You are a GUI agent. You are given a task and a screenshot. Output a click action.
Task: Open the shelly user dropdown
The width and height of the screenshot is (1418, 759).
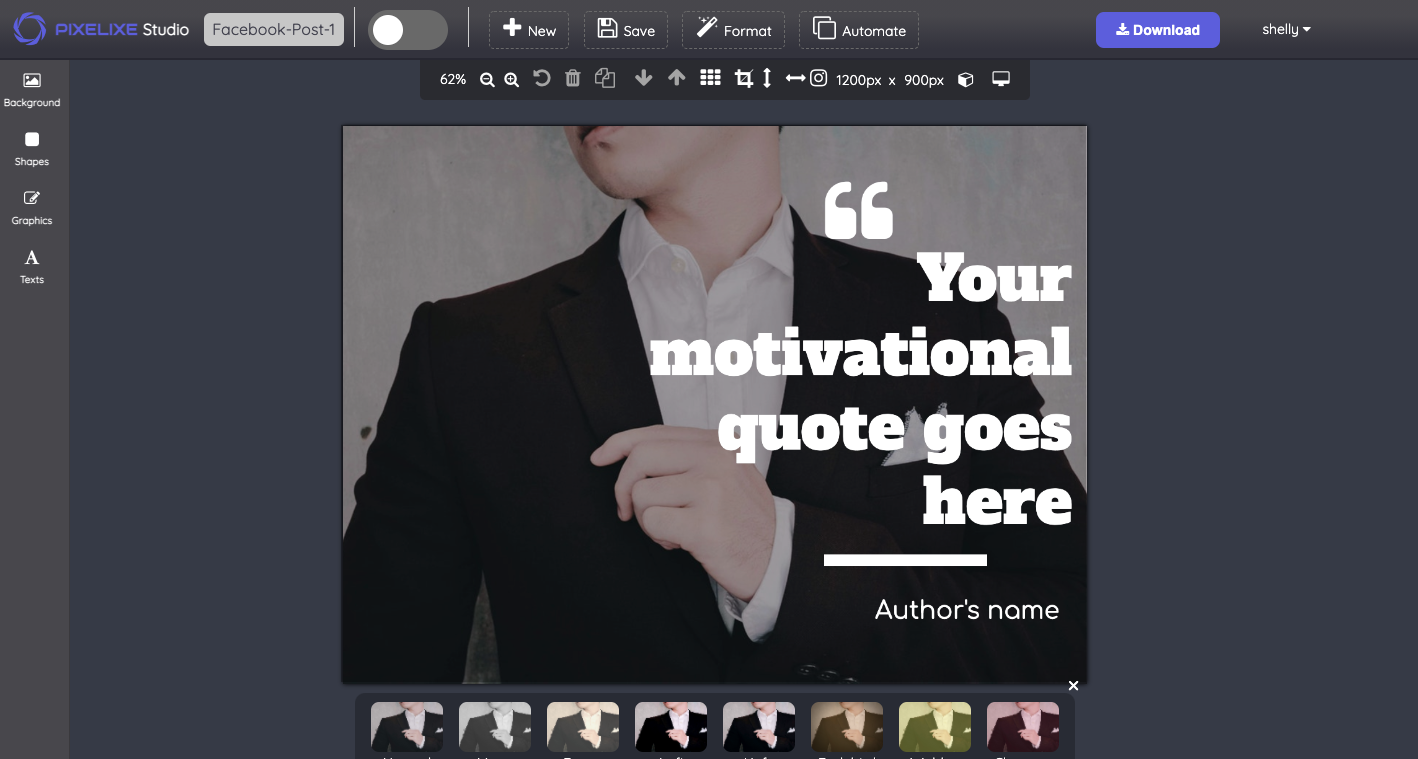tap(1286, 30)
